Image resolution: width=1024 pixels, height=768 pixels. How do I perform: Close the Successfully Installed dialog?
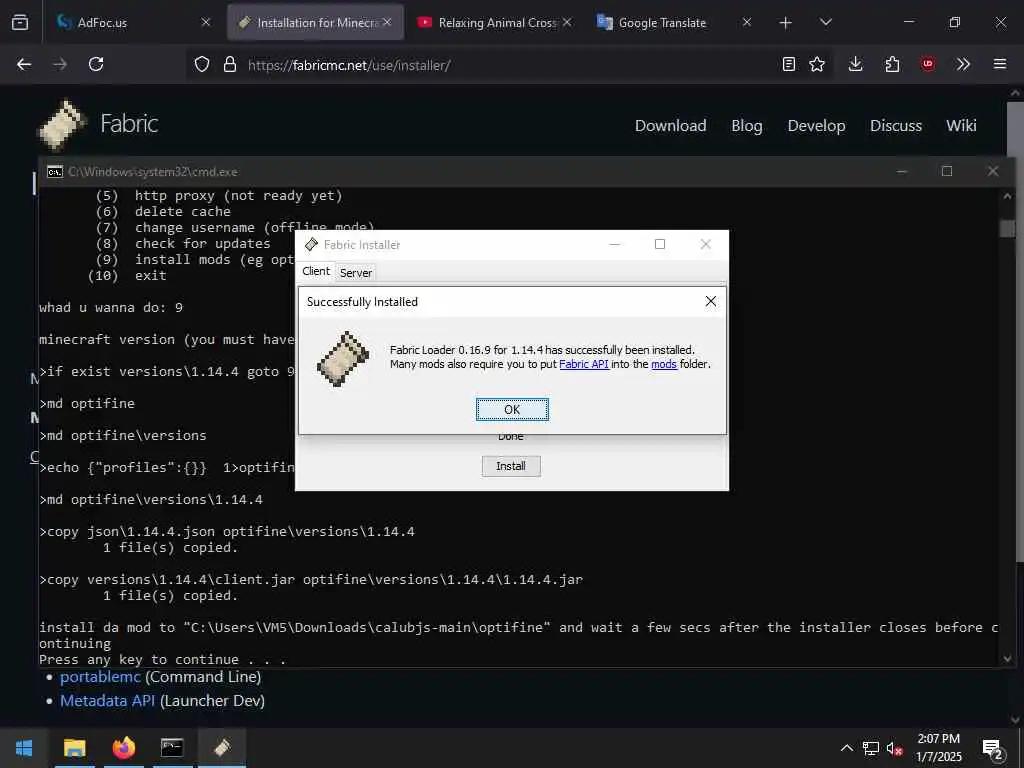point(711,301)
